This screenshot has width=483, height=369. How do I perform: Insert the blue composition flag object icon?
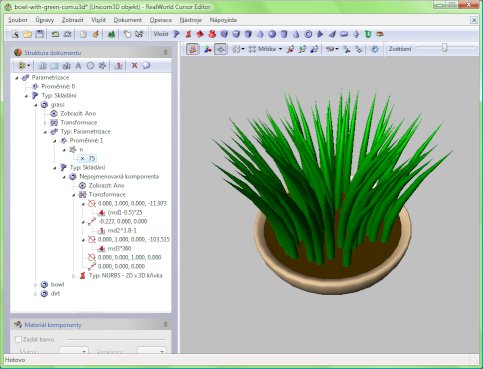click(x=176, y=34)
